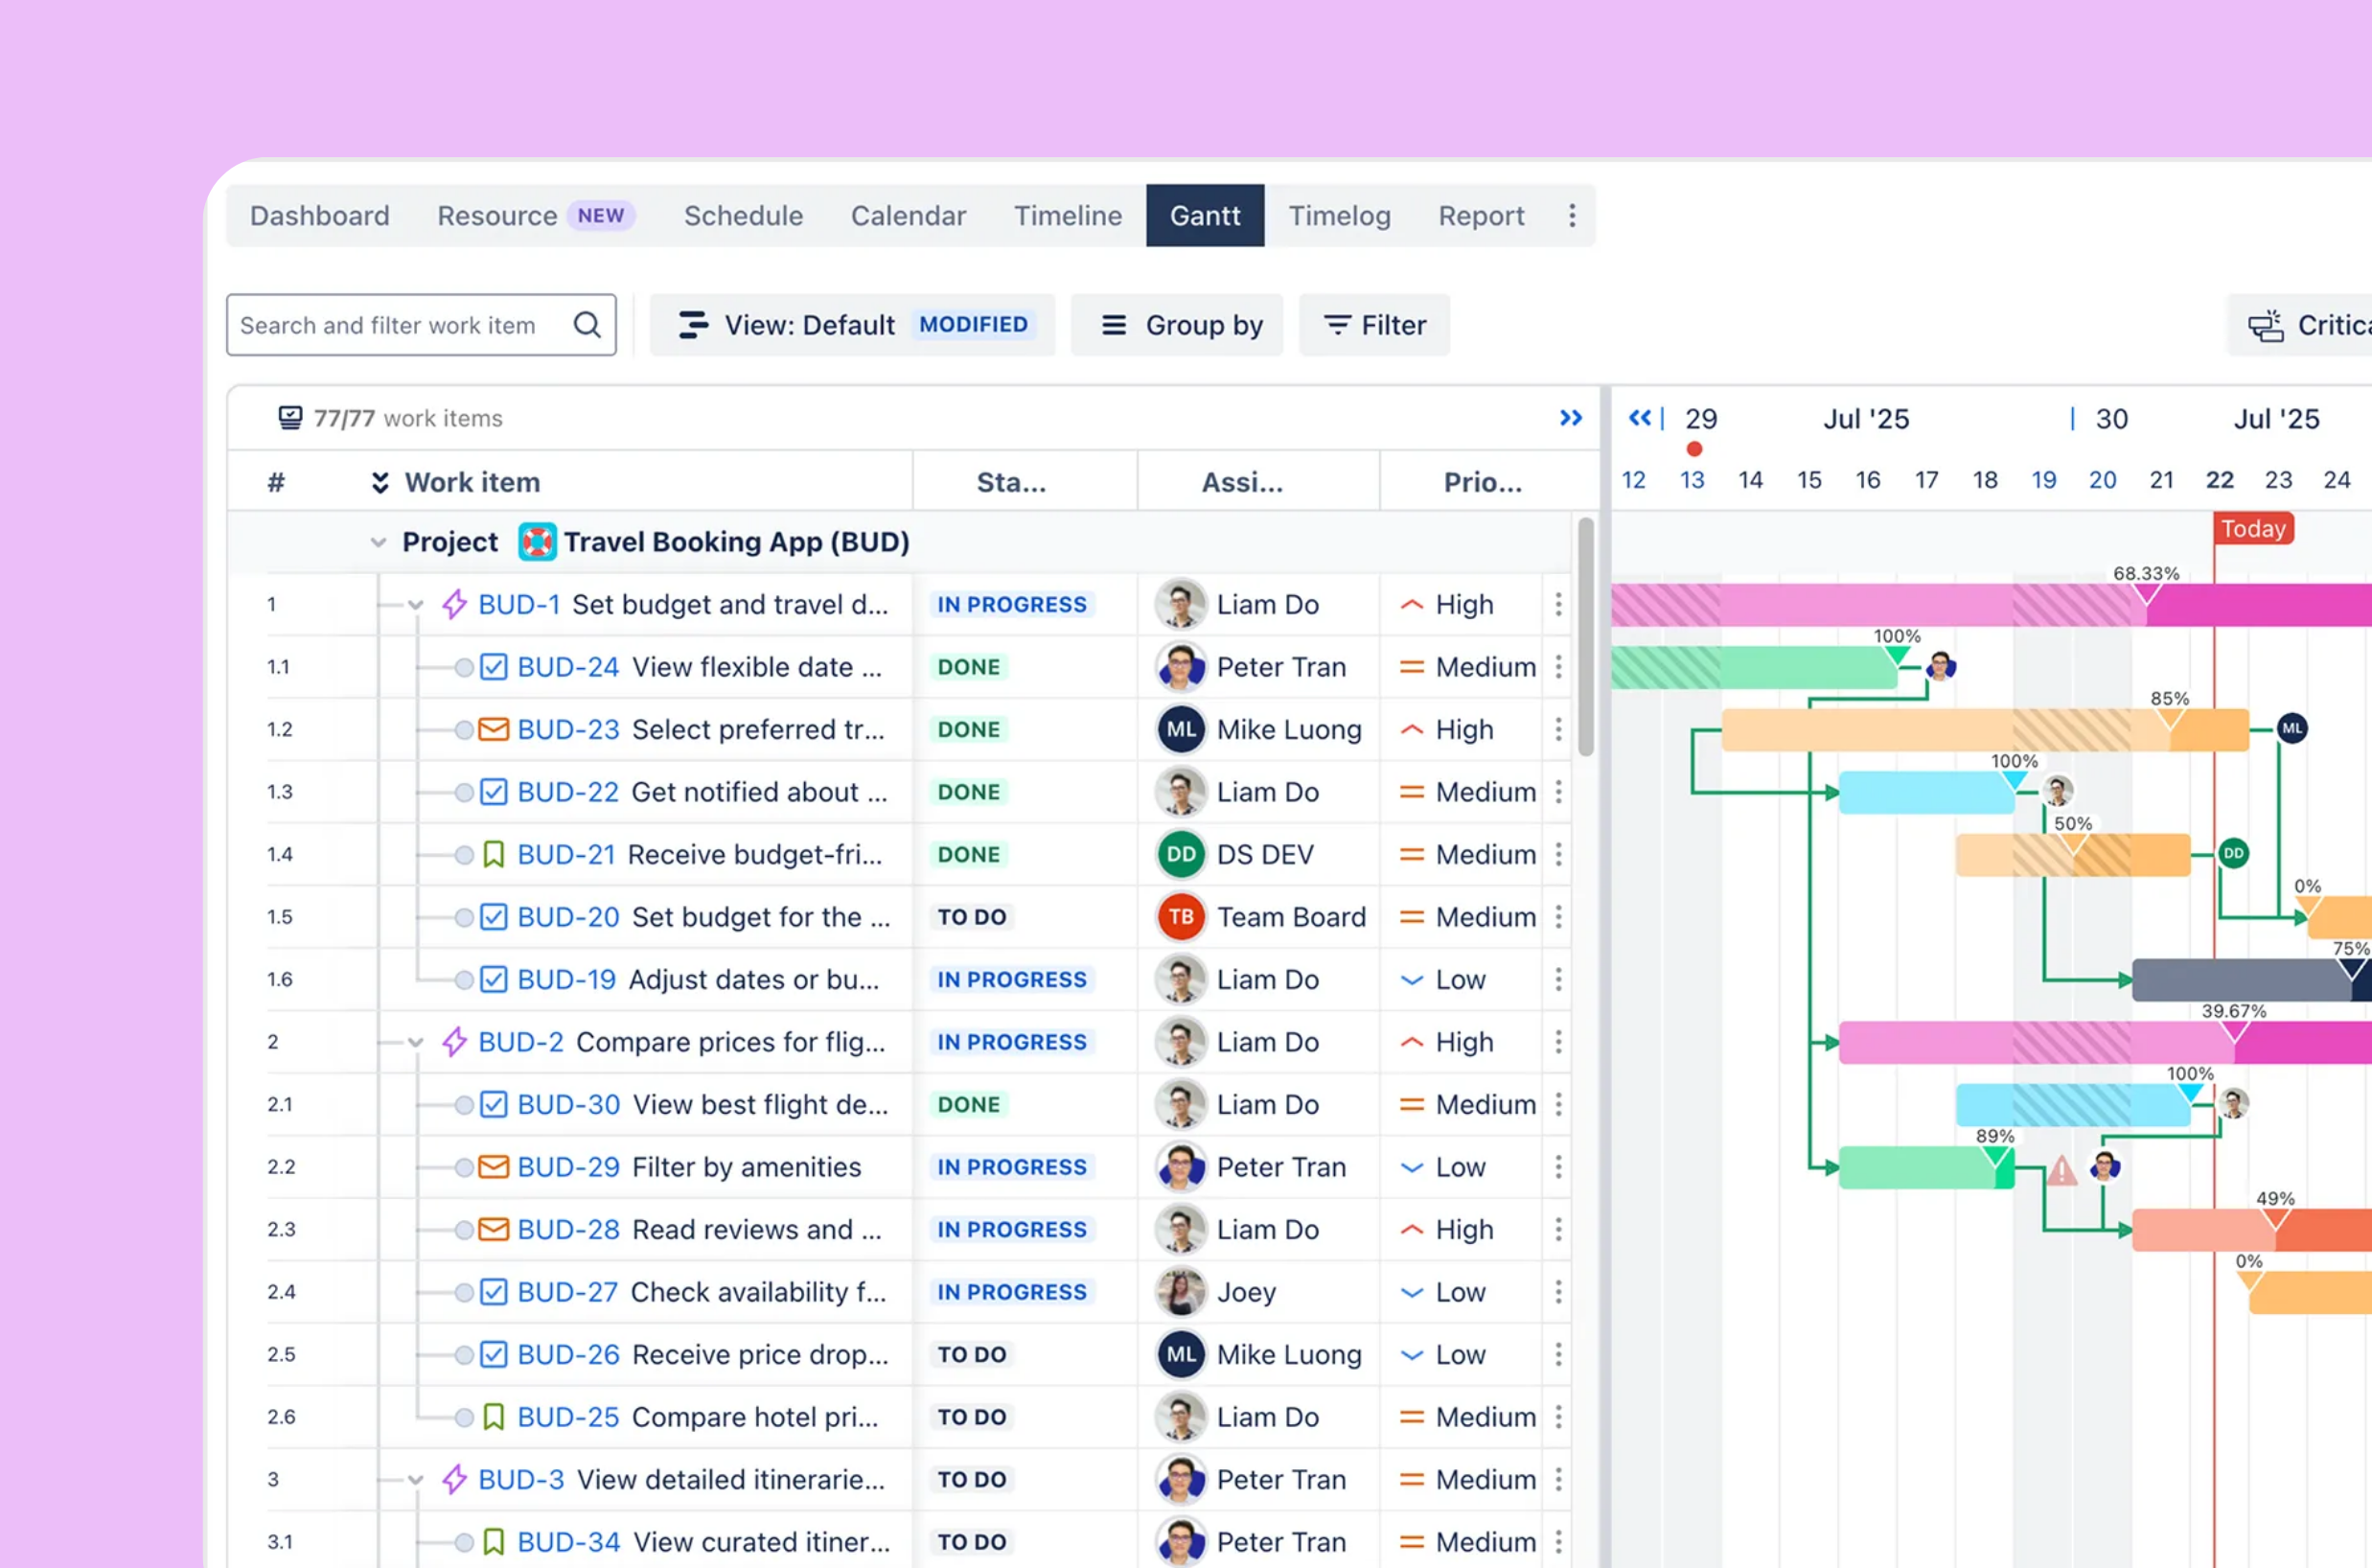Toggle the circular status indicator before BUD-20

(463, 917)
